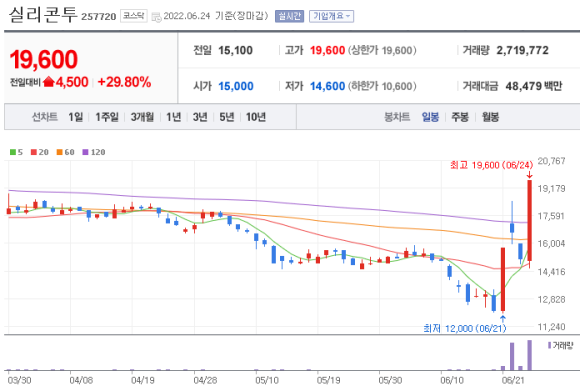Select the 3개월 line chart period

pos(142,117)
